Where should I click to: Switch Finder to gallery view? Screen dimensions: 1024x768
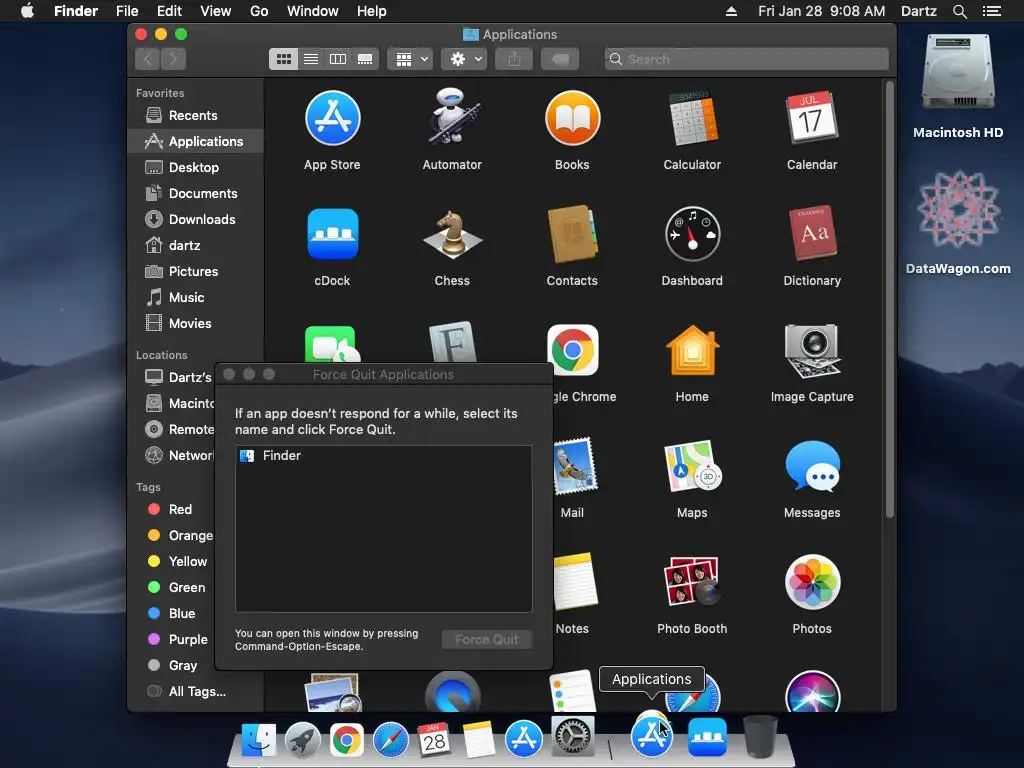365,59
